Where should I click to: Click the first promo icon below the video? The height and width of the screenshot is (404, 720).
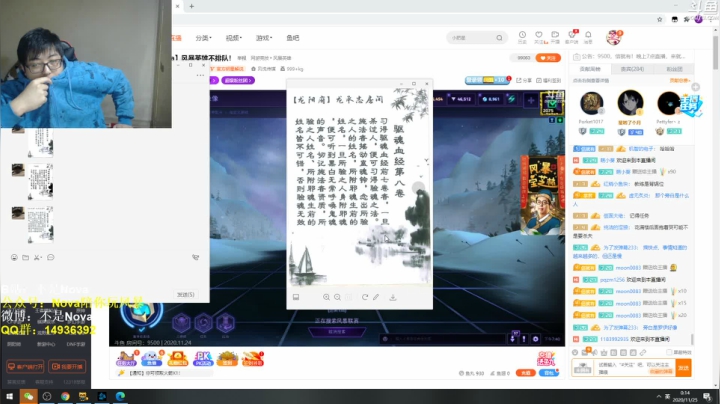(x=127, y=359)
